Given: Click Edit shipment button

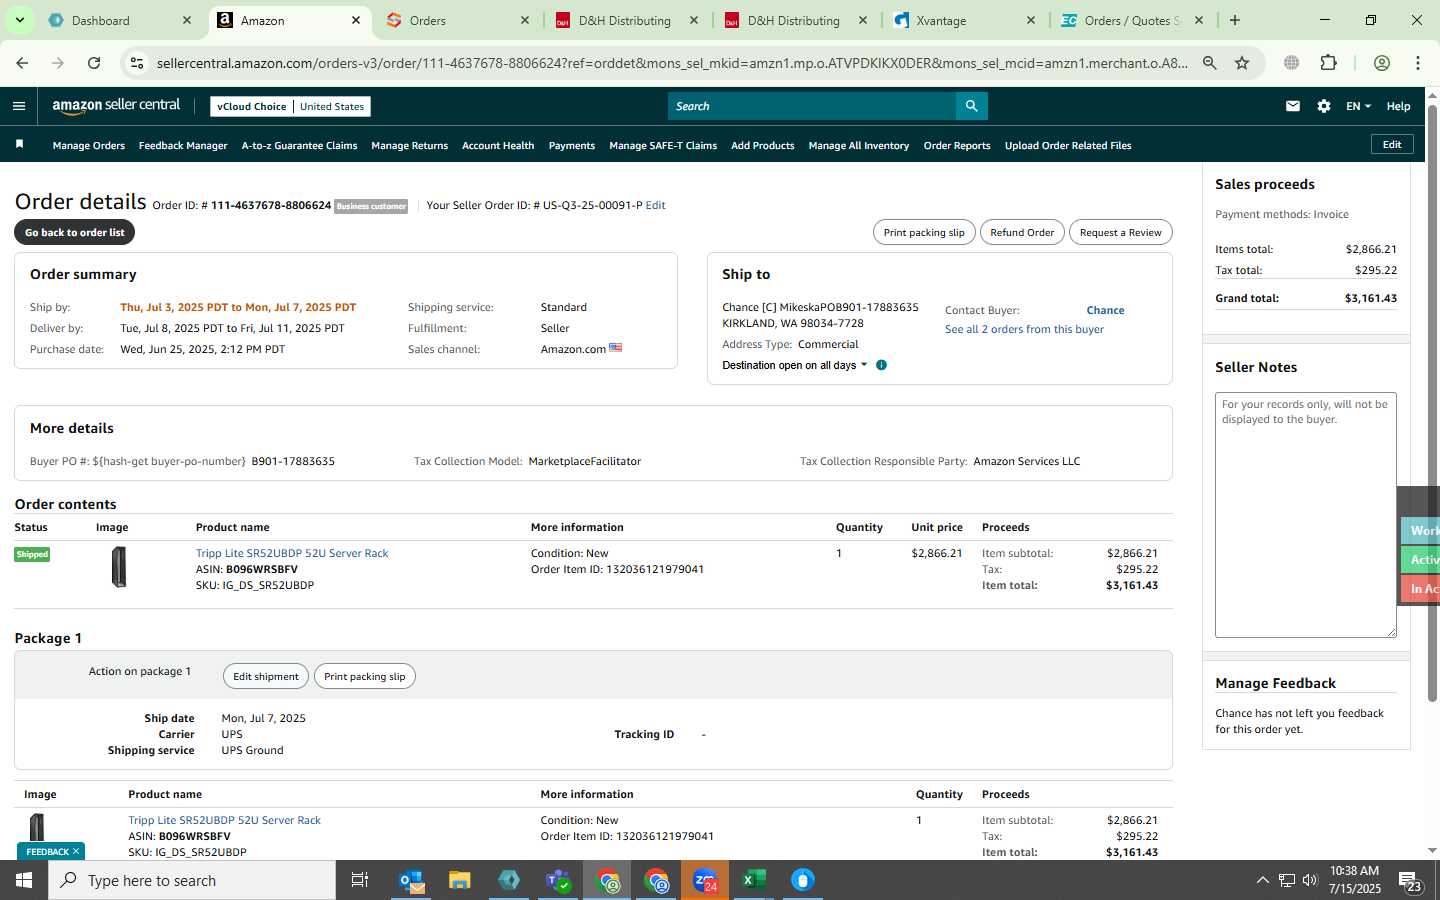Looking at the screenshot, I should tap(266, 676).
